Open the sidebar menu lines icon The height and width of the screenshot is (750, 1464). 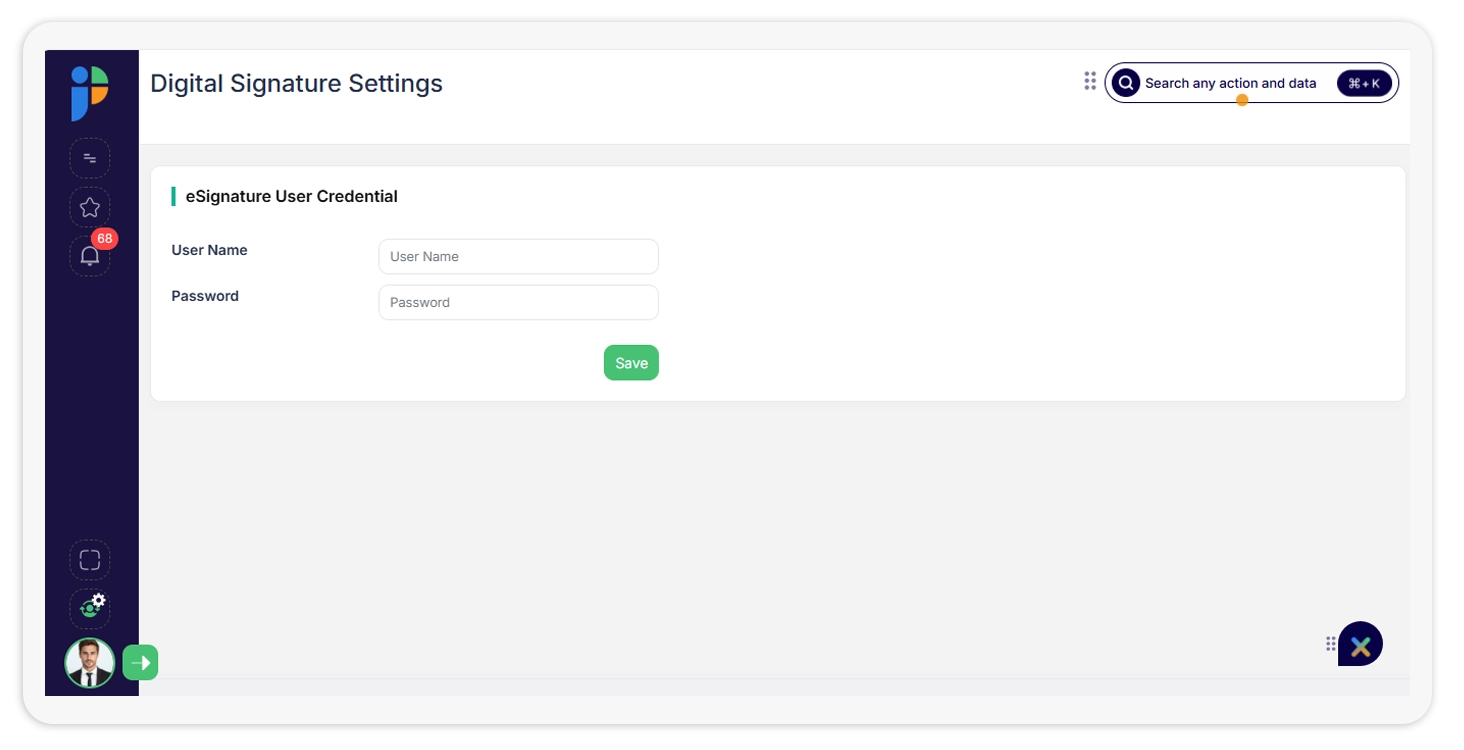pyautogui.click(x=90, y=158)
